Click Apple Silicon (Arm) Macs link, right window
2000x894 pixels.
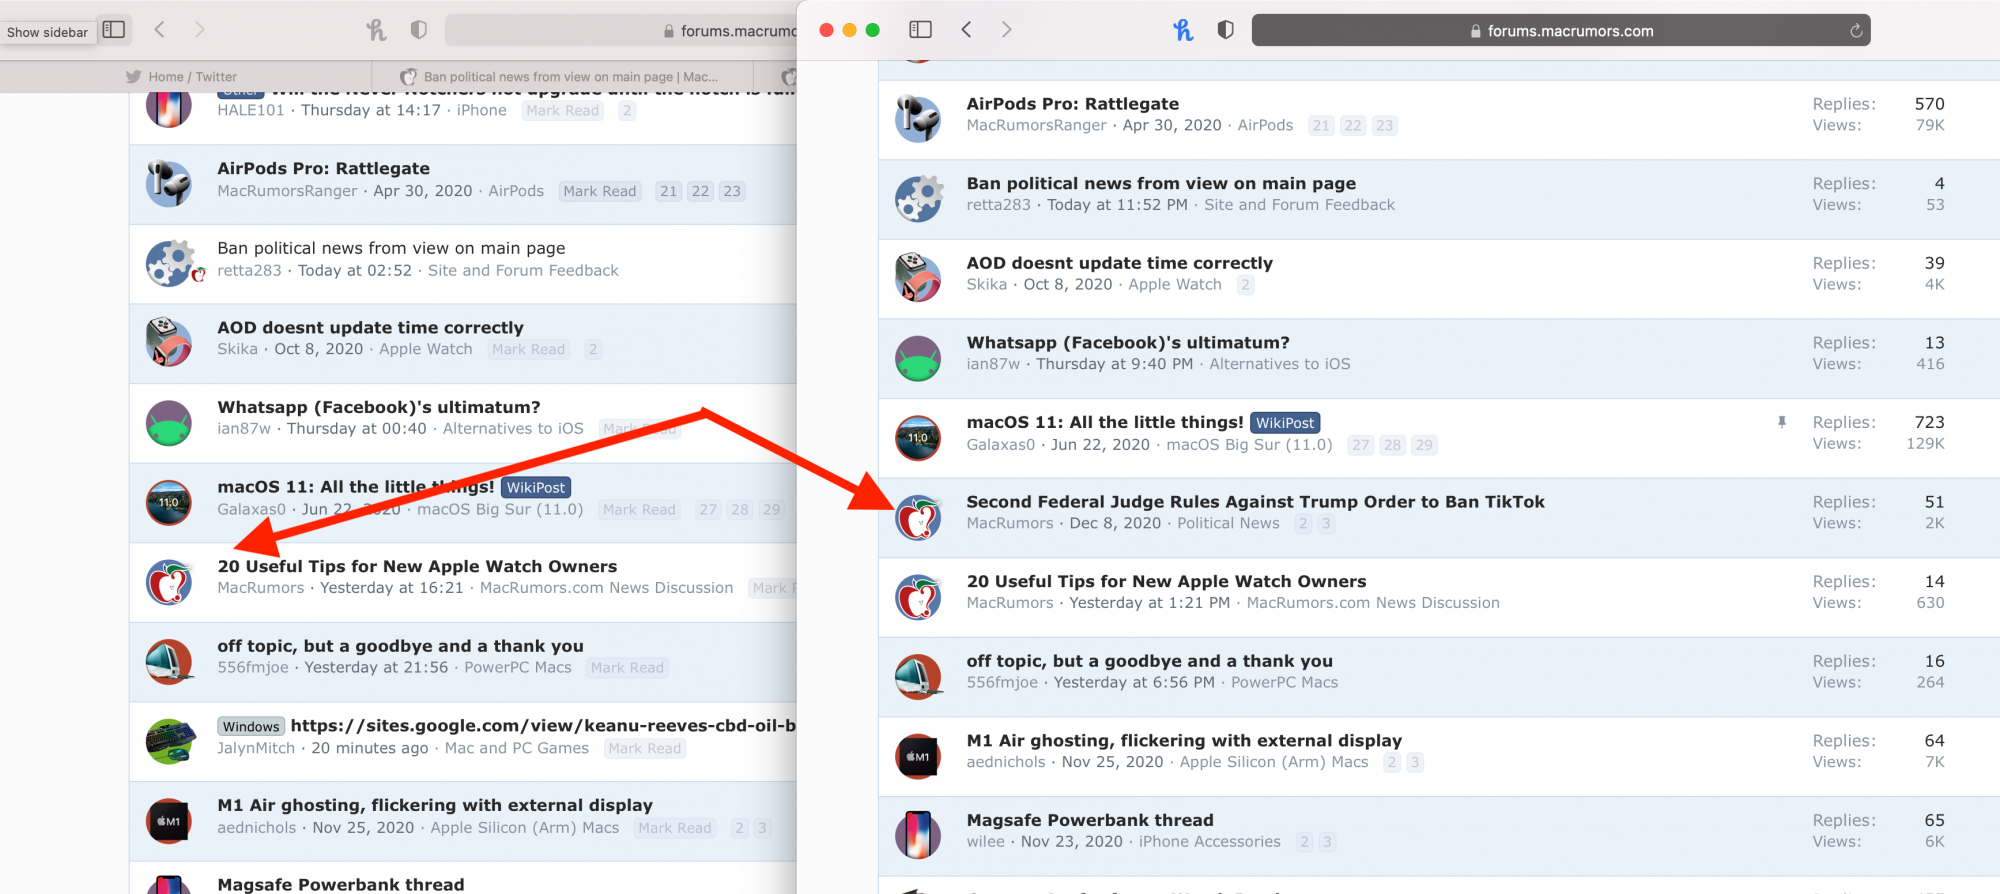(x=1274, y=762)
